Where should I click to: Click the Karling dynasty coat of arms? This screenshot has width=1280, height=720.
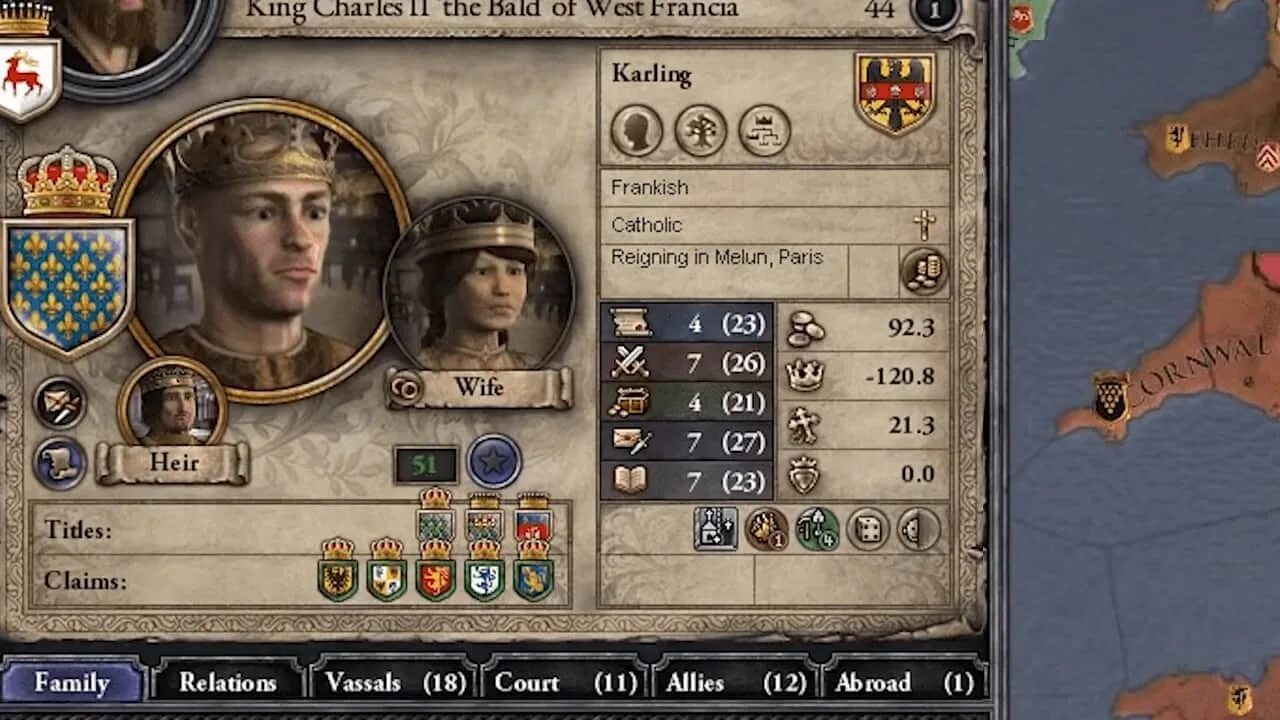(x=894, y=94)
